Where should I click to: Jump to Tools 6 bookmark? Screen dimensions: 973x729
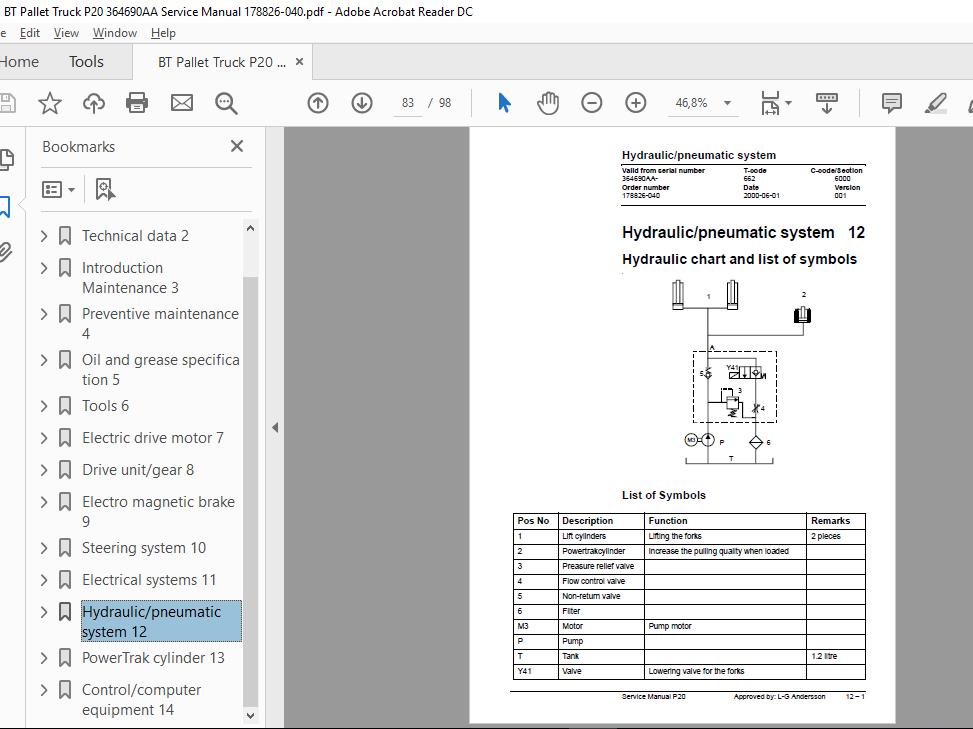pyautogui.click(x=105, y=406)
